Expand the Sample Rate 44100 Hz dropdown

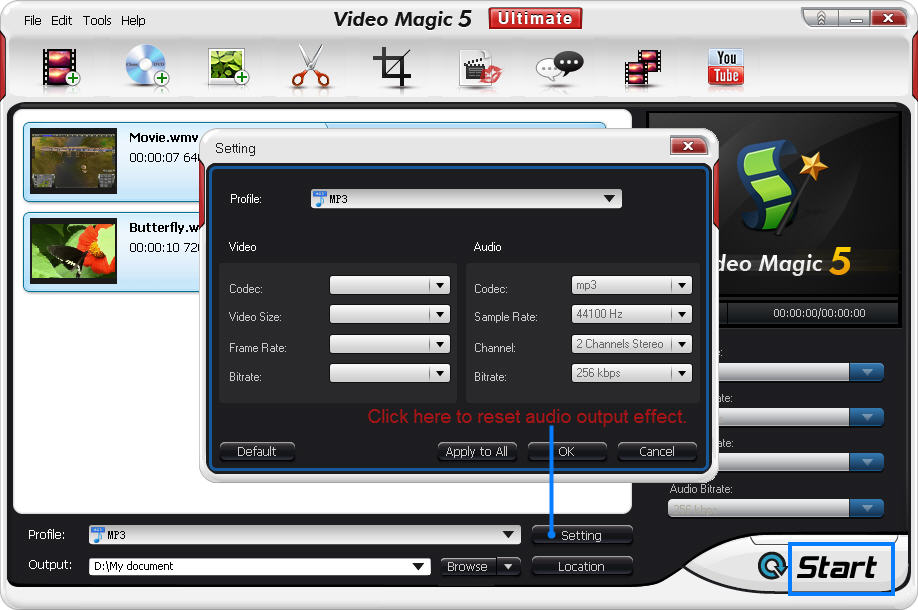[682, 314]
